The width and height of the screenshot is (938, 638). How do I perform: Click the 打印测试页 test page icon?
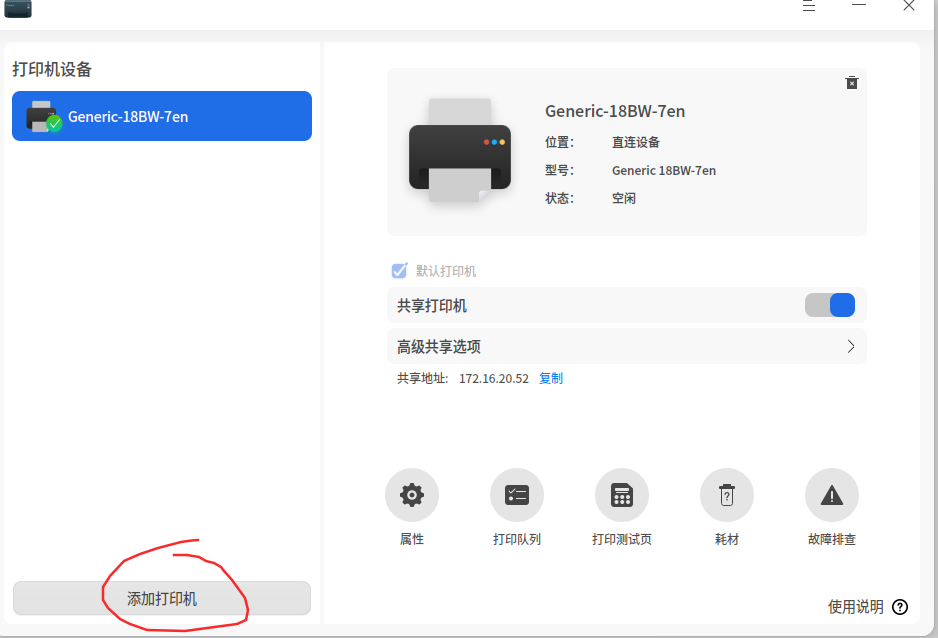pos(622,495)
